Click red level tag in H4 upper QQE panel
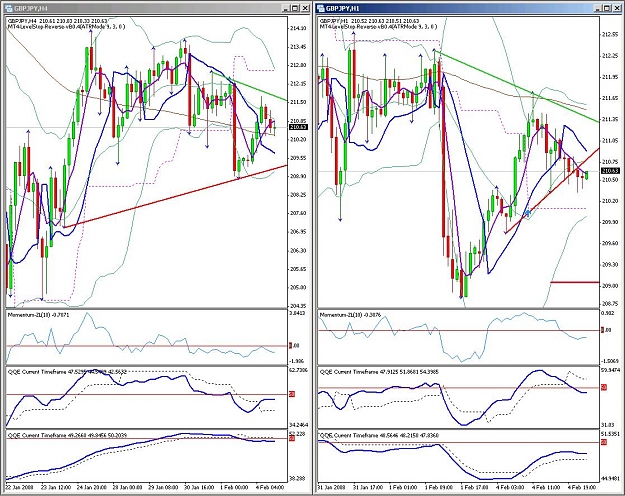This screenshot has height=496, width=625. pyautogui.click(x=291, y=394)
